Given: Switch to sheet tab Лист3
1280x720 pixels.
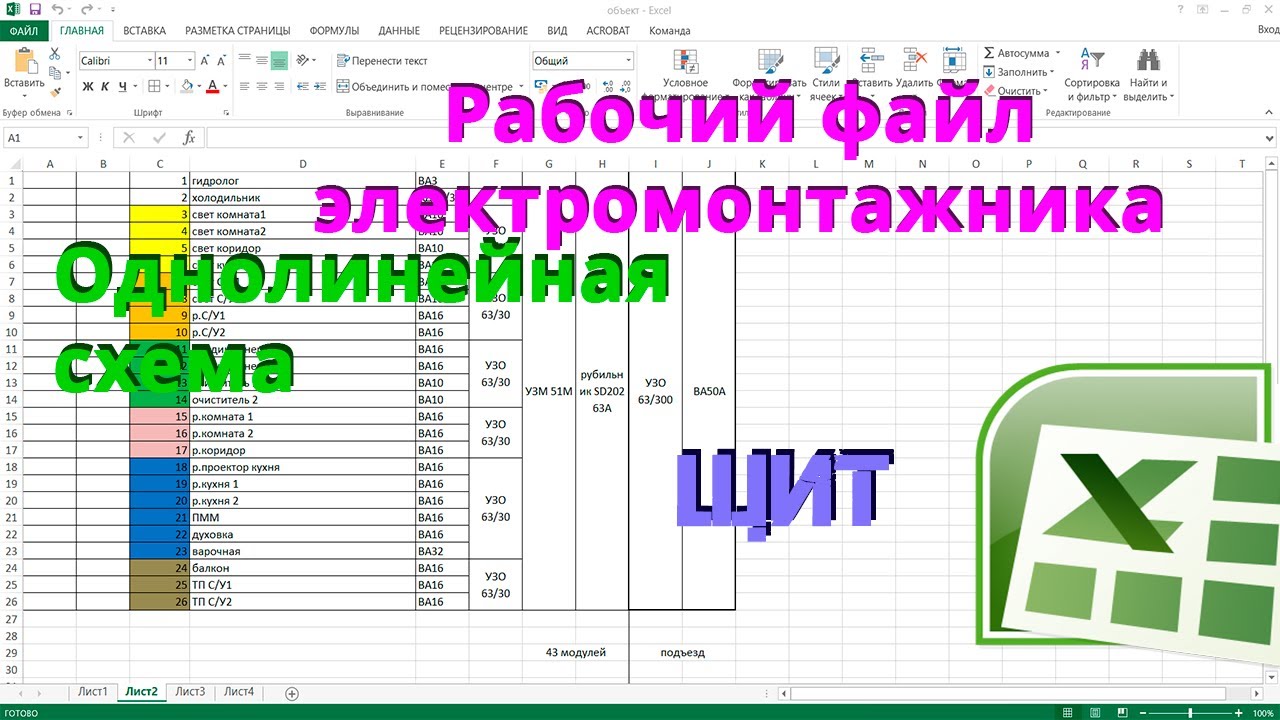Looking at the screenshot, I should pyautogui.click(x=190, y=692).
